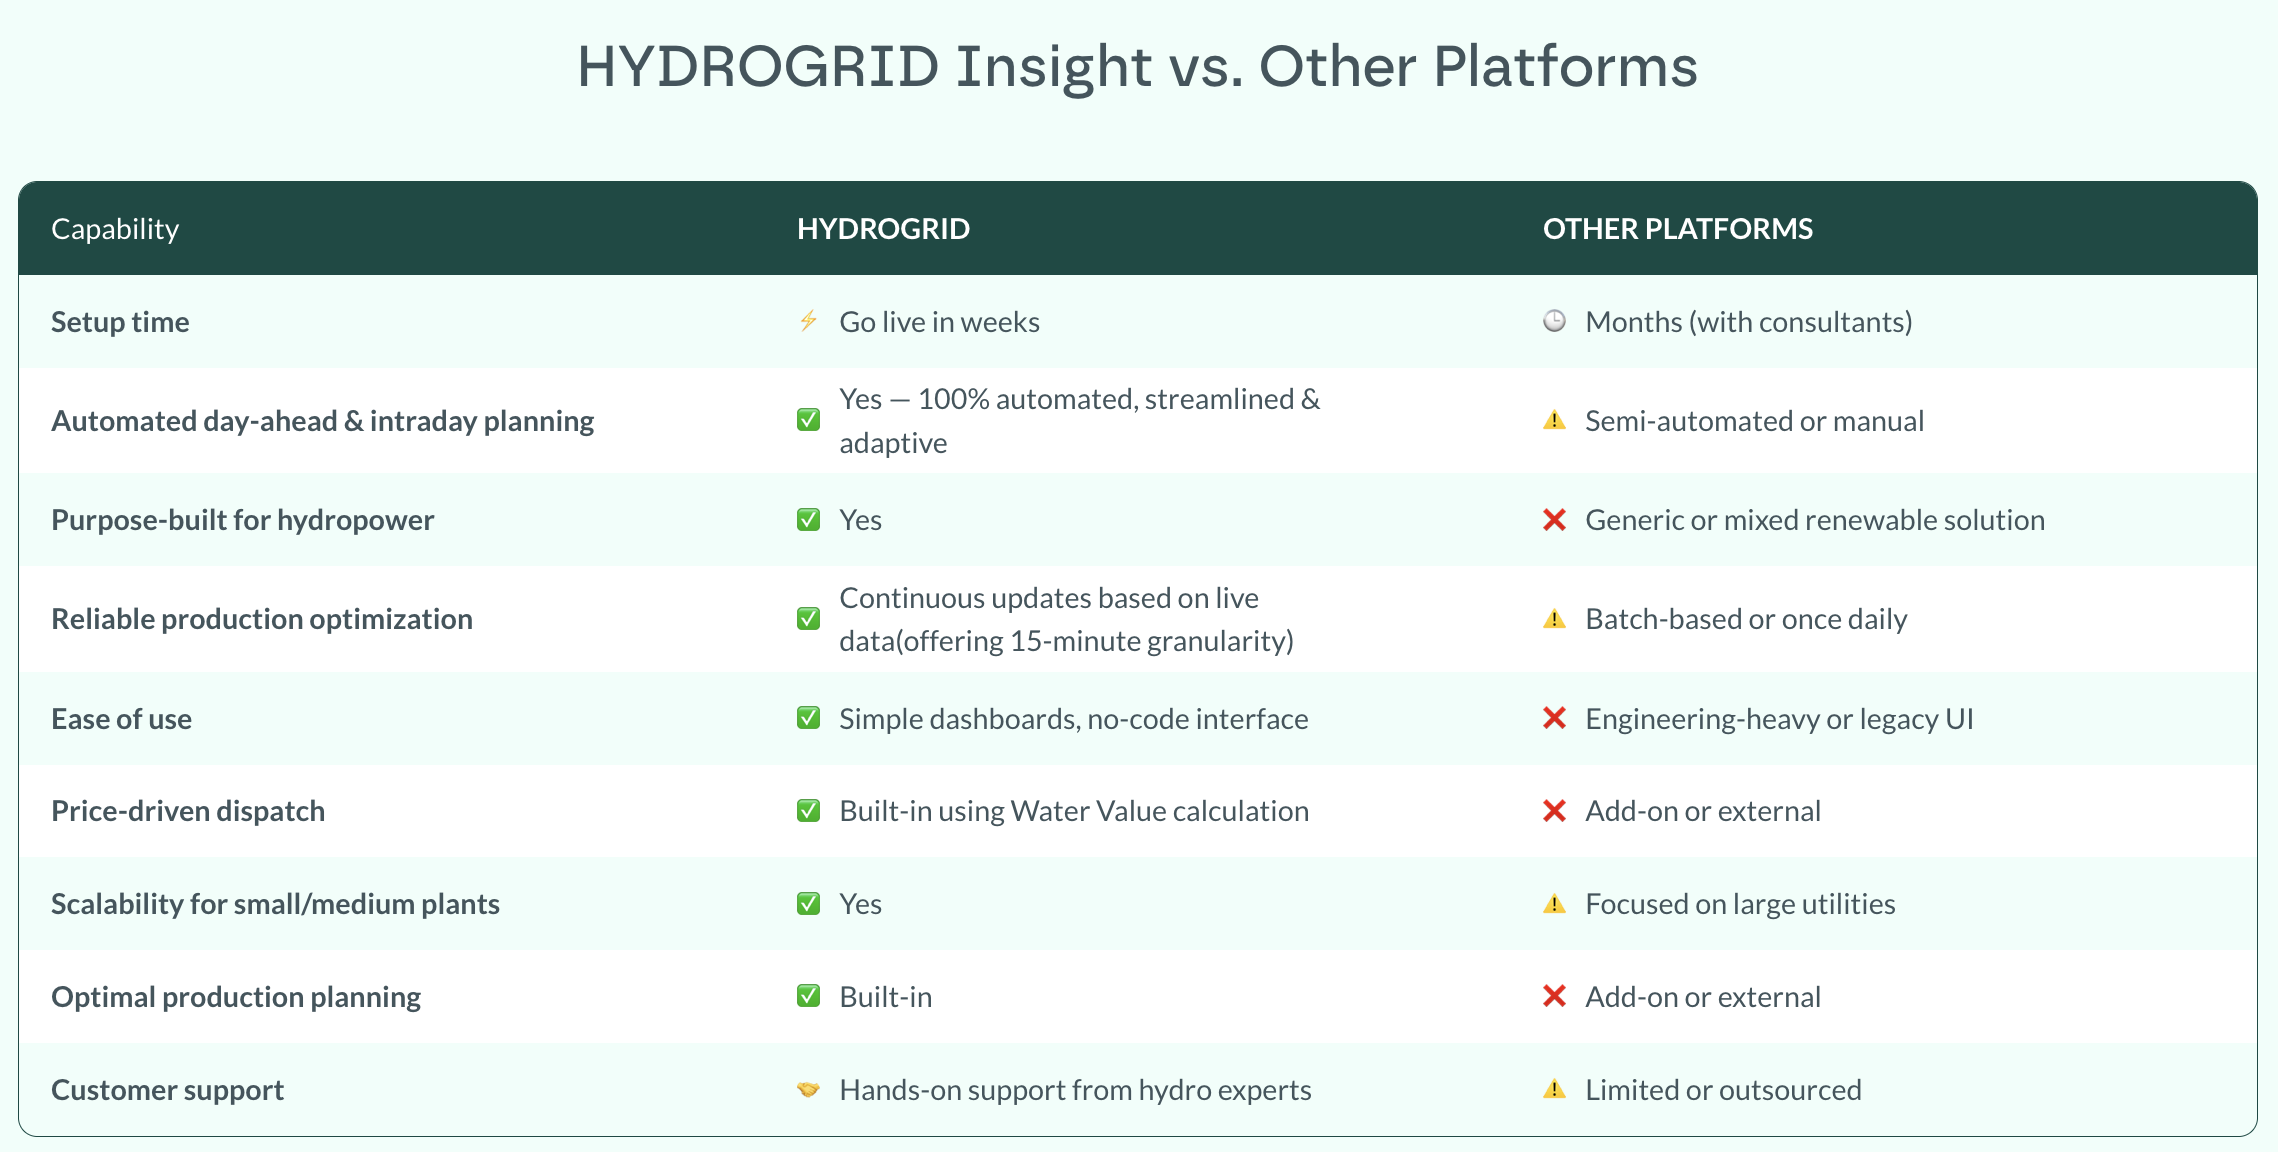Click the green checkmark next to Built-in using Water Value

coord(808,811)
